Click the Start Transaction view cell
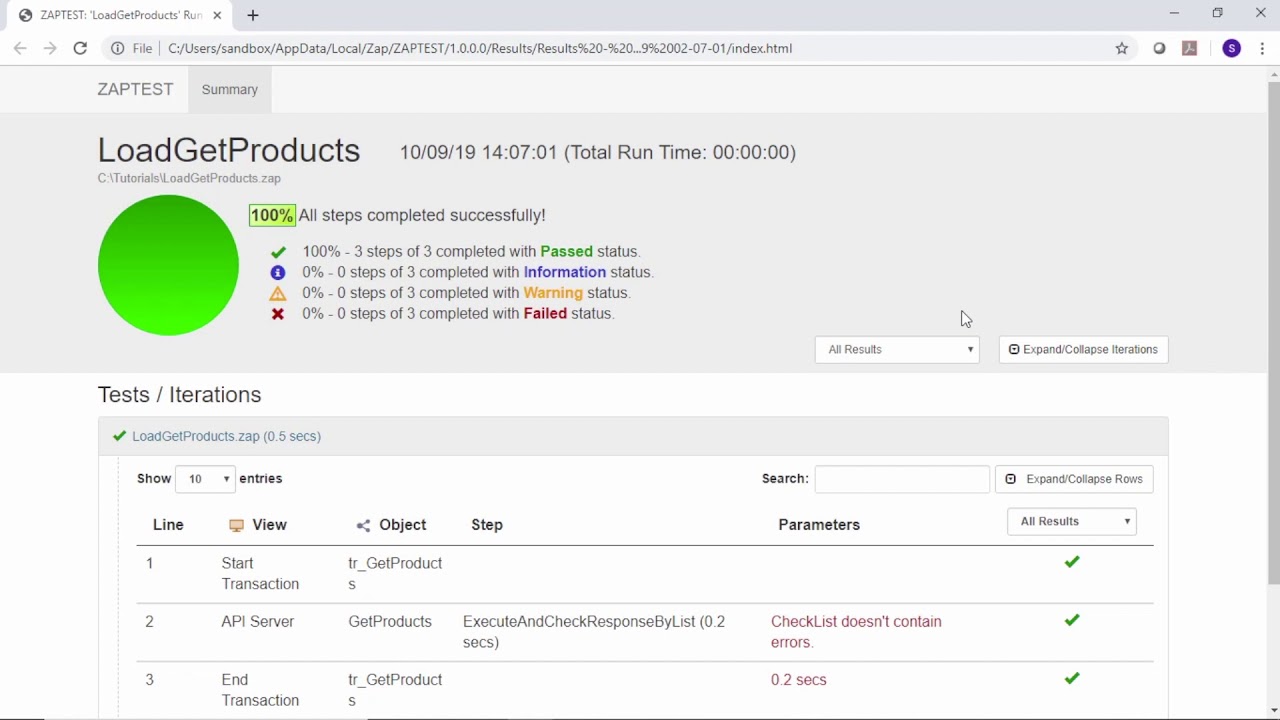Viewport: 1280px width, 720px height. click(260, 574)
